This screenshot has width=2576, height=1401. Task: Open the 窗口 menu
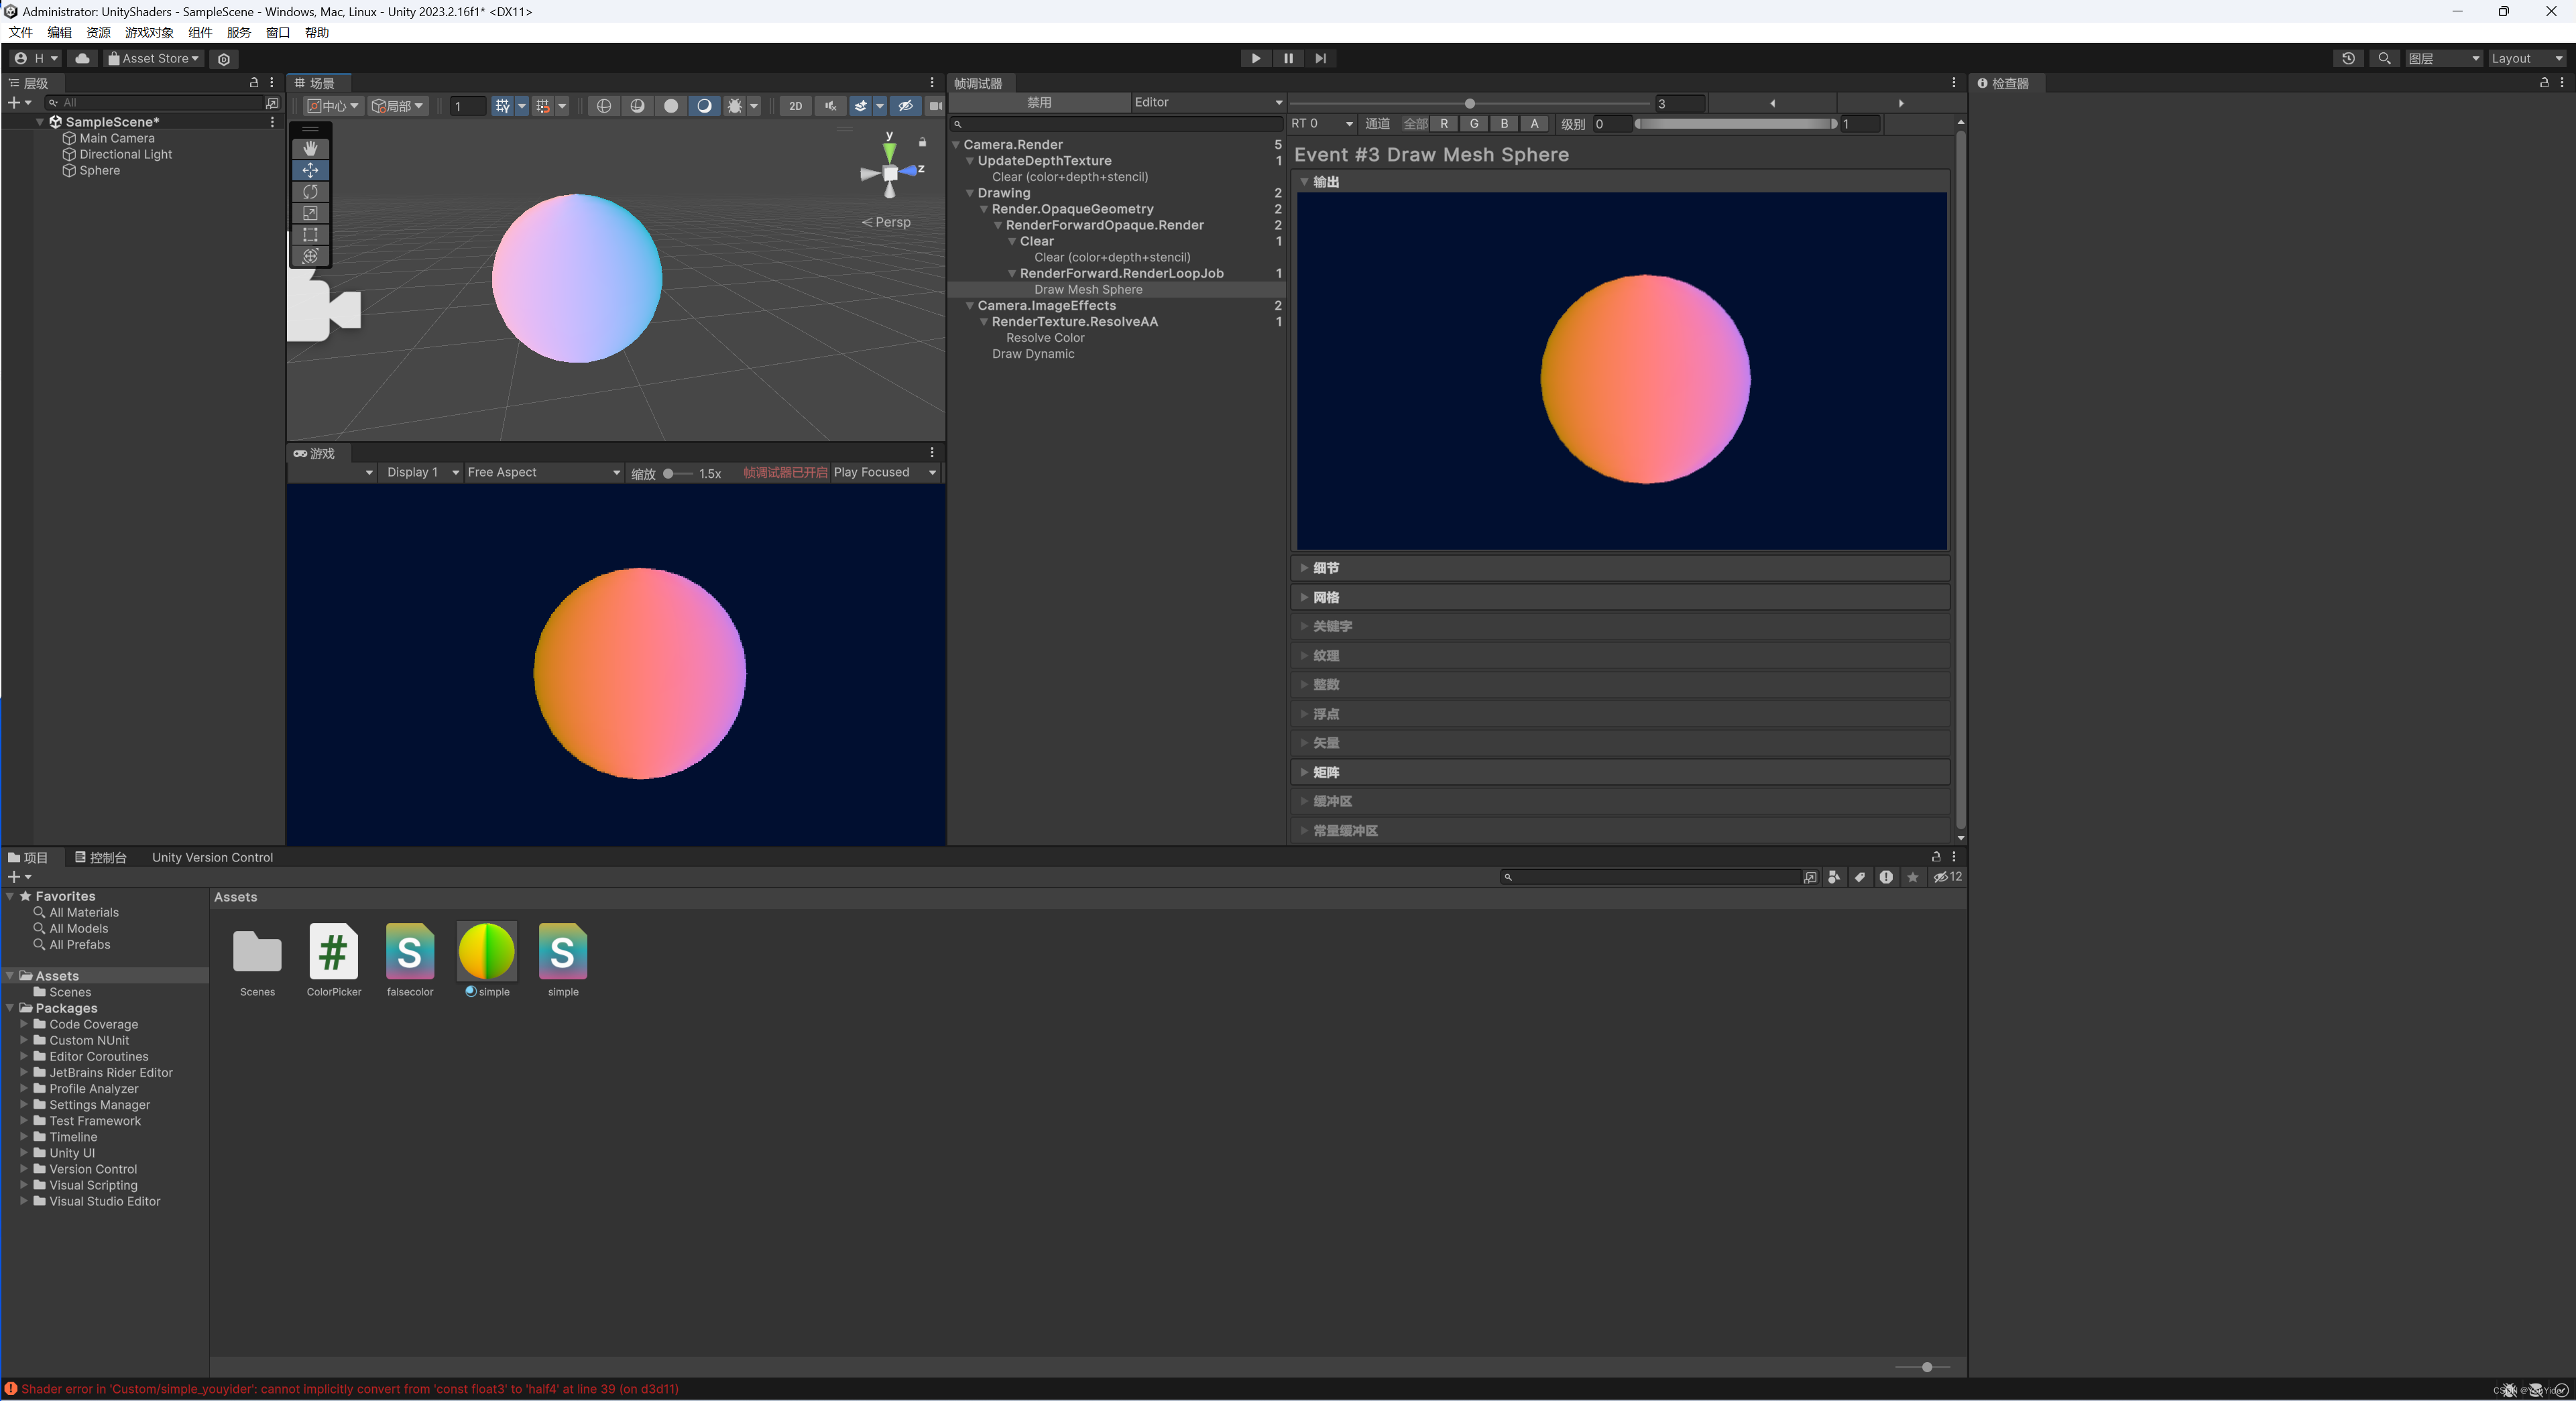[x=277, y=32]
